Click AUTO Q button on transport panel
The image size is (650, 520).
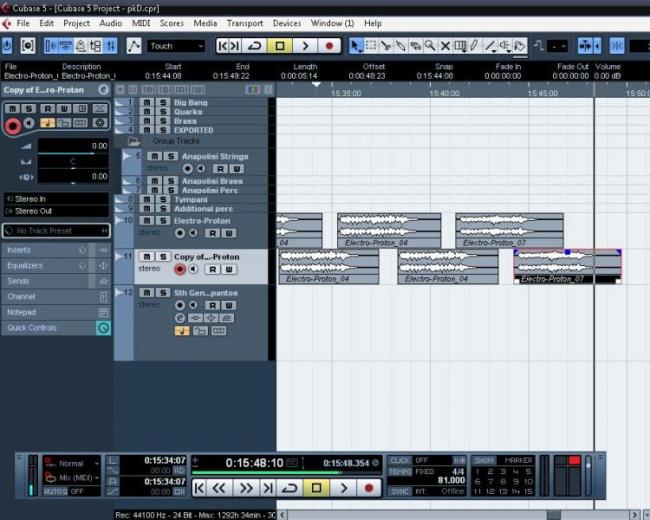[56, 491]
